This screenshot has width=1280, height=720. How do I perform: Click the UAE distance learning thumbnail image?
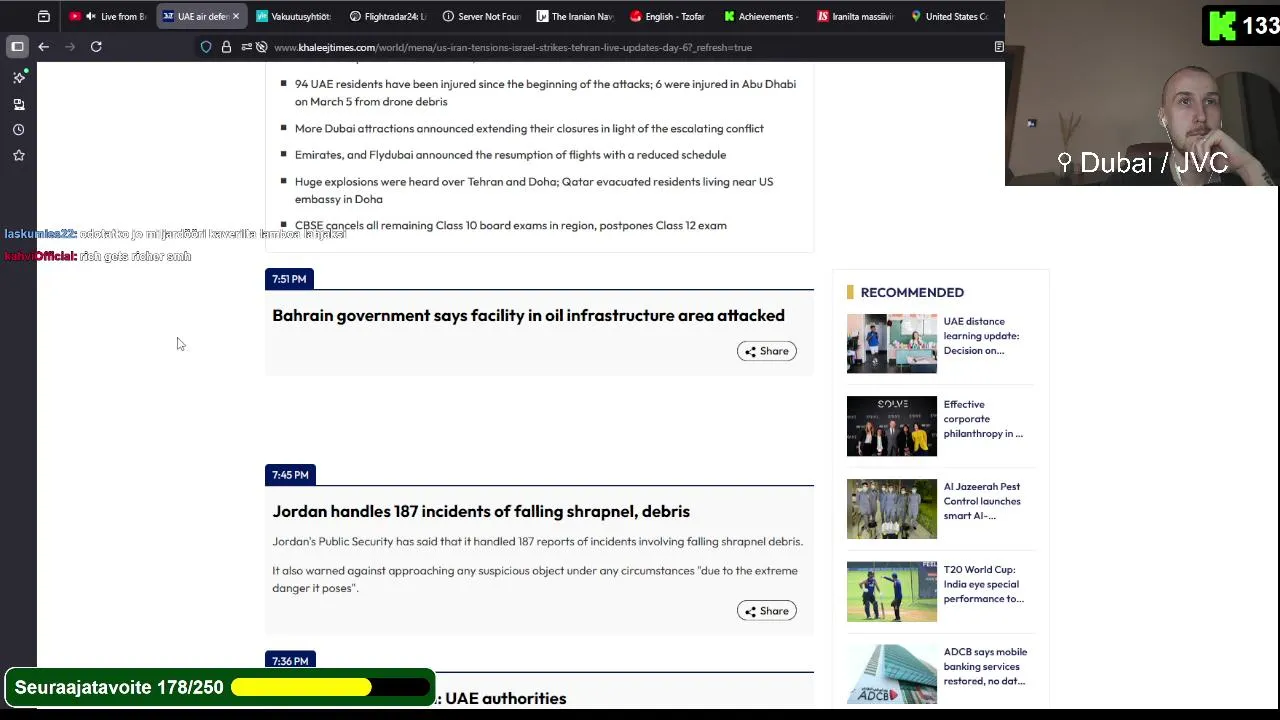point(892,344)
